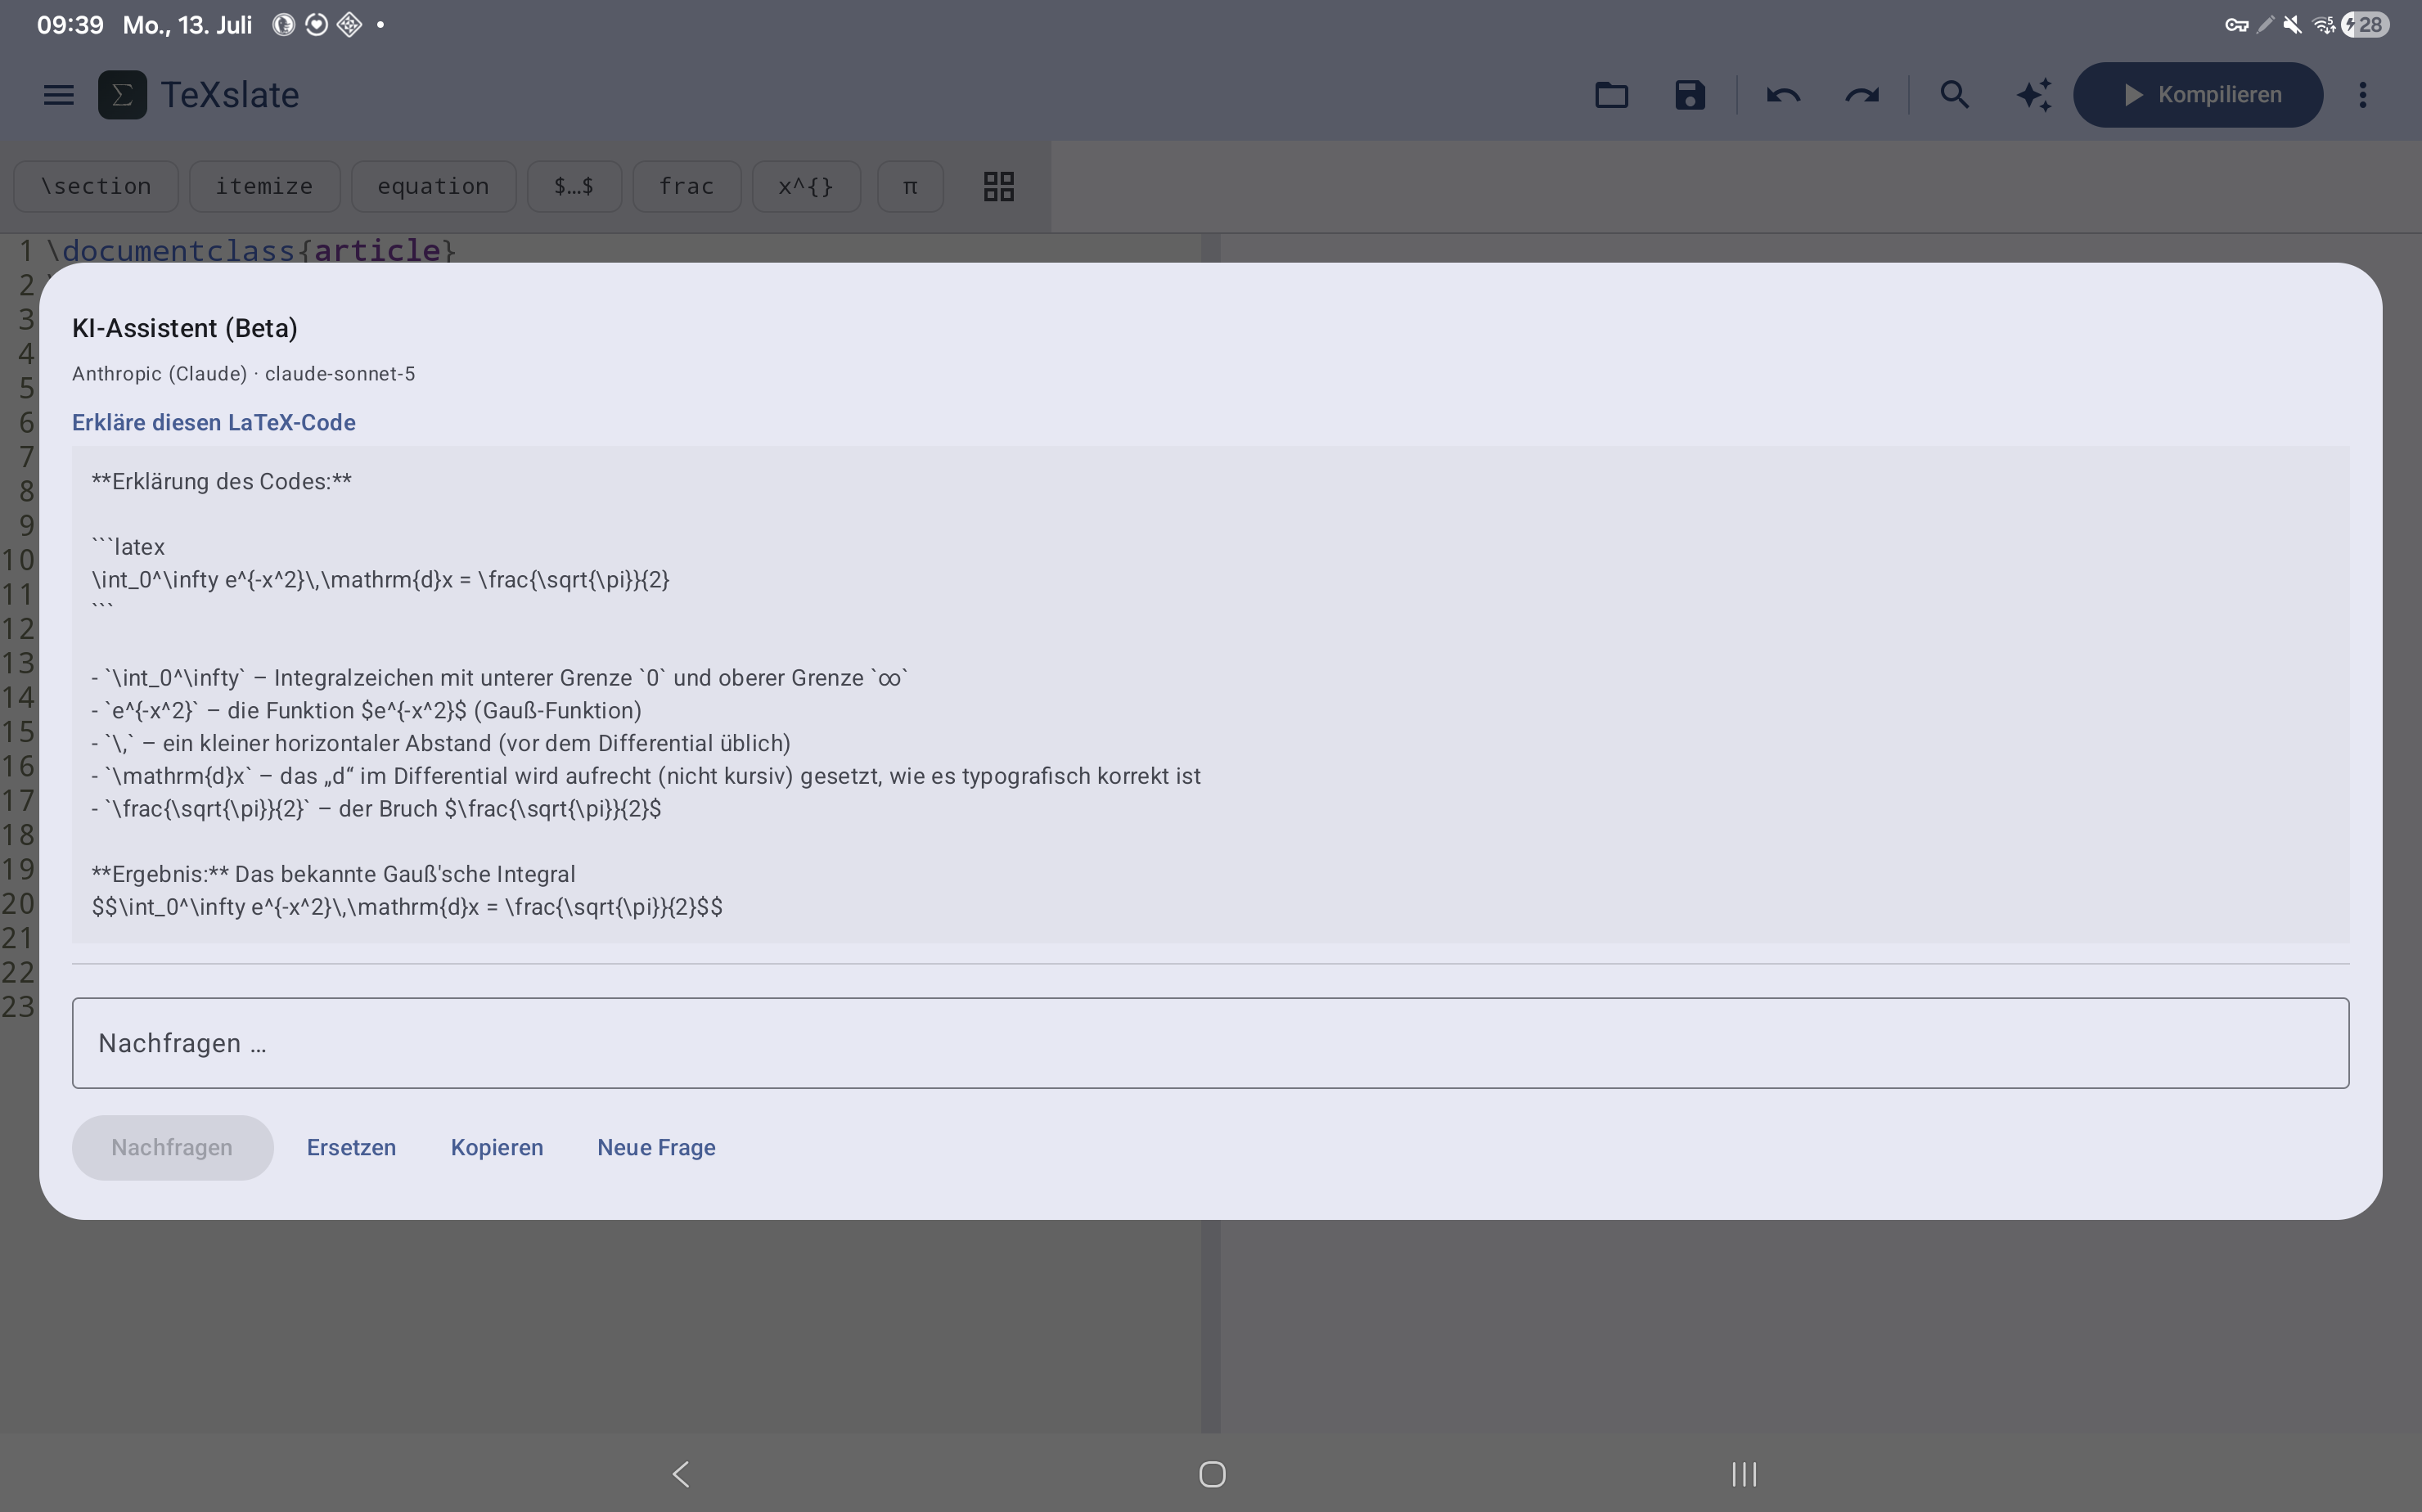Tap the final $$\int_0^\infty formula line
The height and width of the screenshot is (1512, 2422).
click(x=407, y=907)
